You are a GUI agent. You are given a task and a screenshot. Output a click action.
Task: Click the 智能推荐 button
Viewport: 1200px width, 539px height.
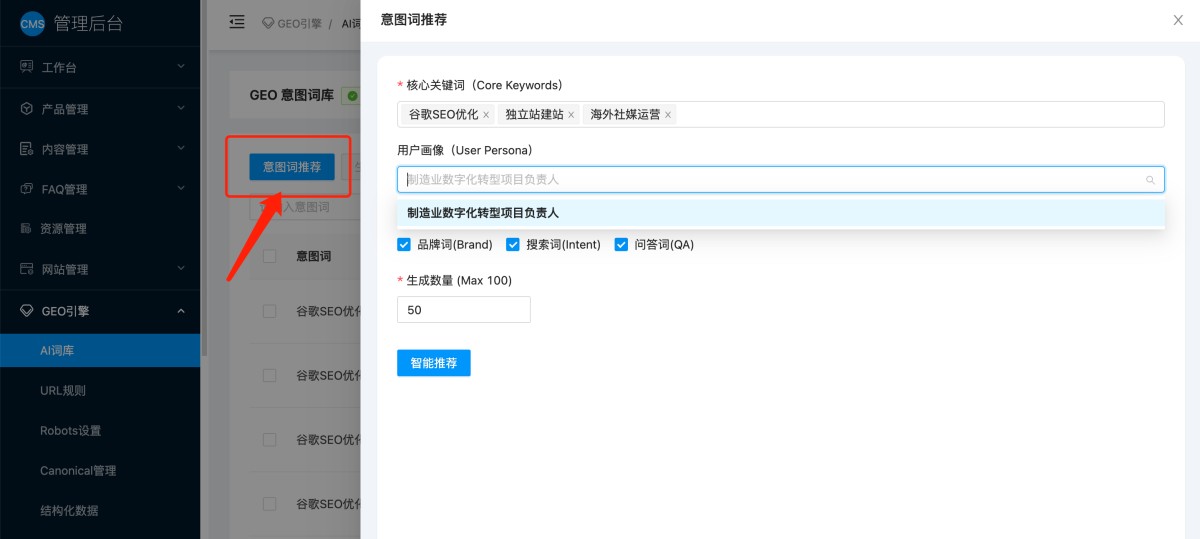point(433,363)
